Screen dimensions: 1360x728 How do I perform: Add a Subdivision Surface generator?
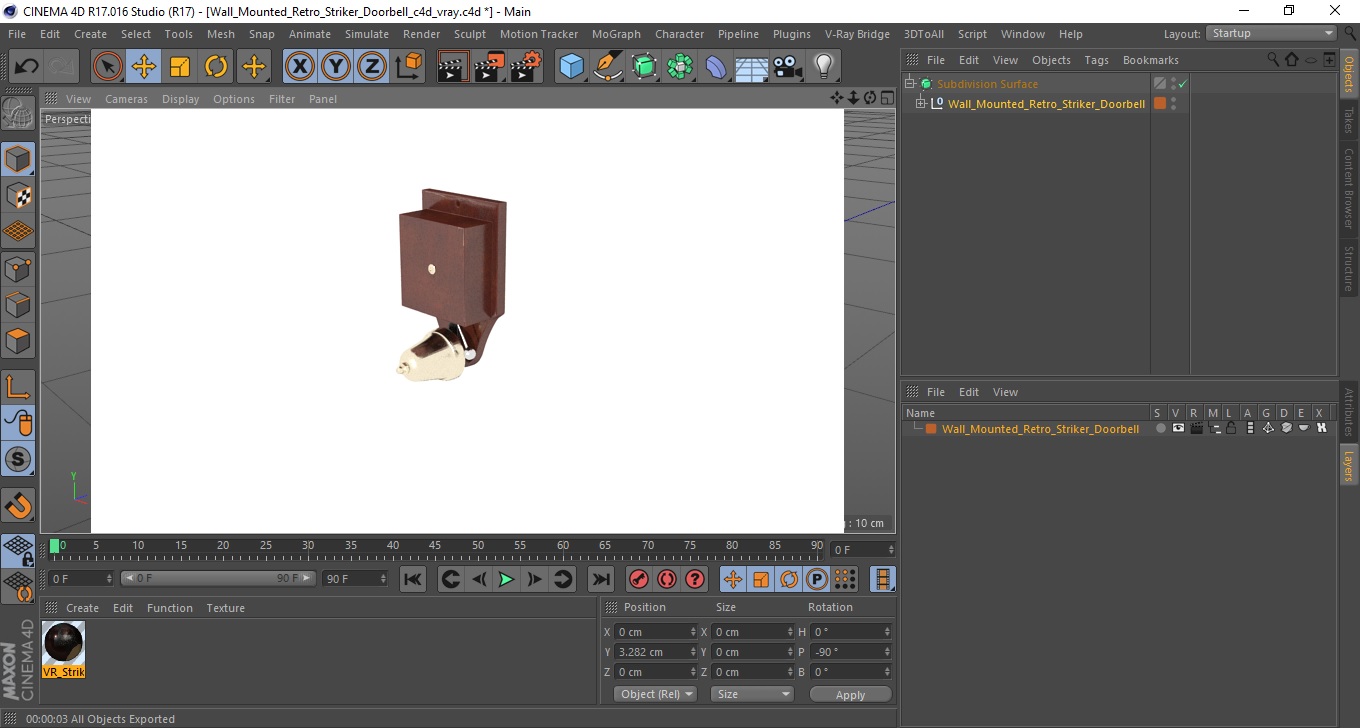tap(644, 67)
